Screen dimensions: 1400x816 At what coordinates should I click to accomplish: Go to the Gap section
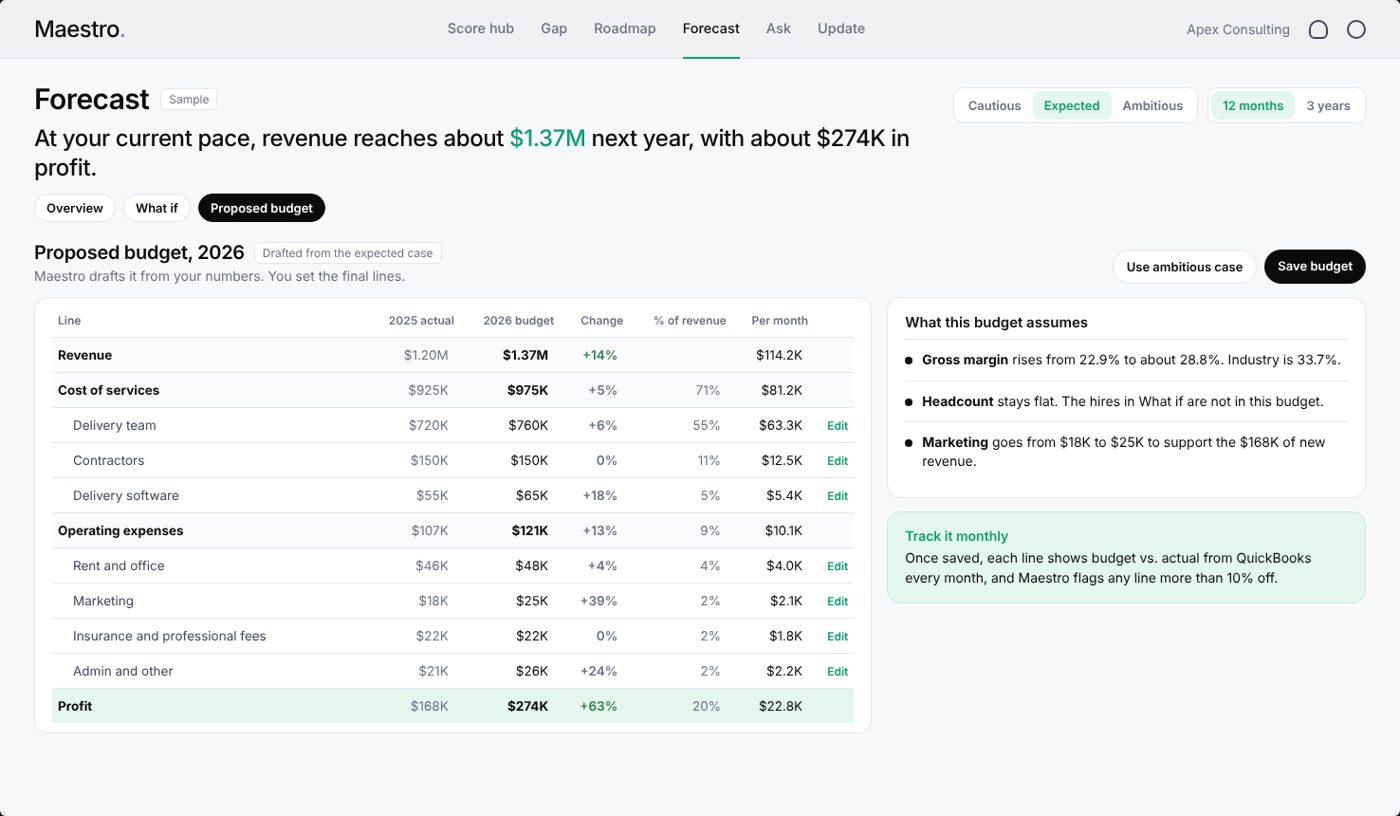click(554, 29)
